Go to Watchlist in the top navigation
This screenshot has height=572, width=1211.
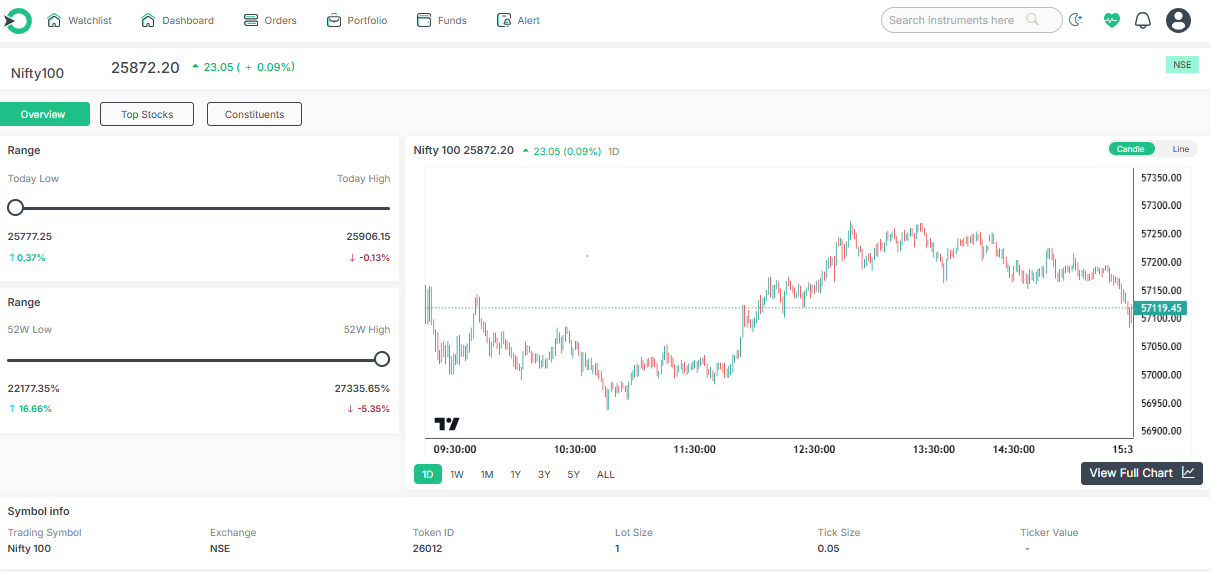(x=80, y=20)
